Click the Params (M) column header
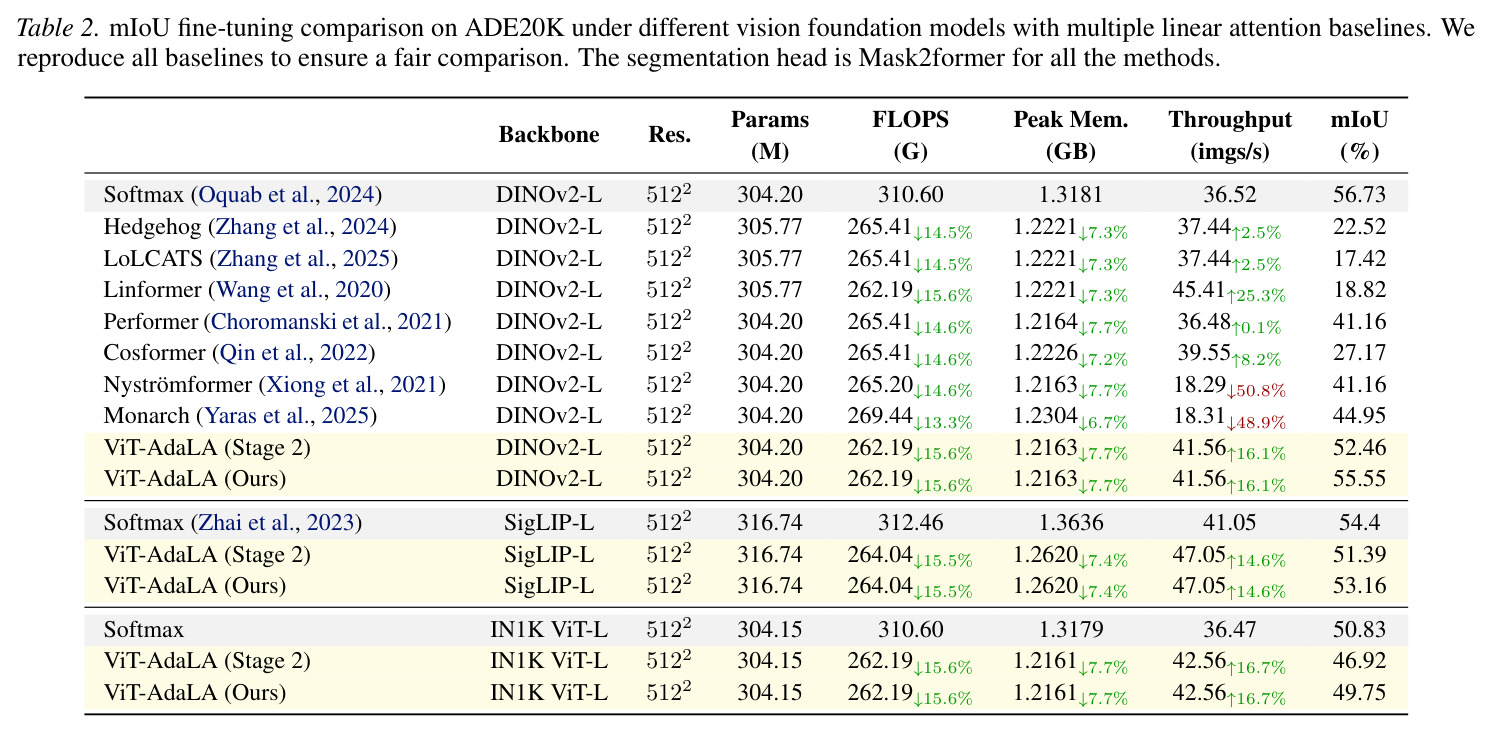The image size is (1491, 732). 770,136
